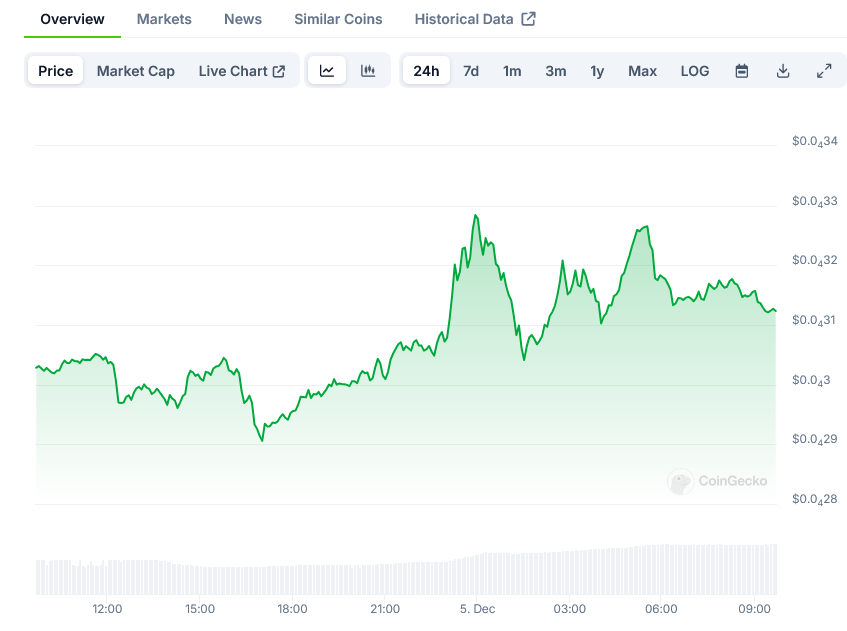
Task: Toggle LOG scale on the chart
Action: [695, 71]
